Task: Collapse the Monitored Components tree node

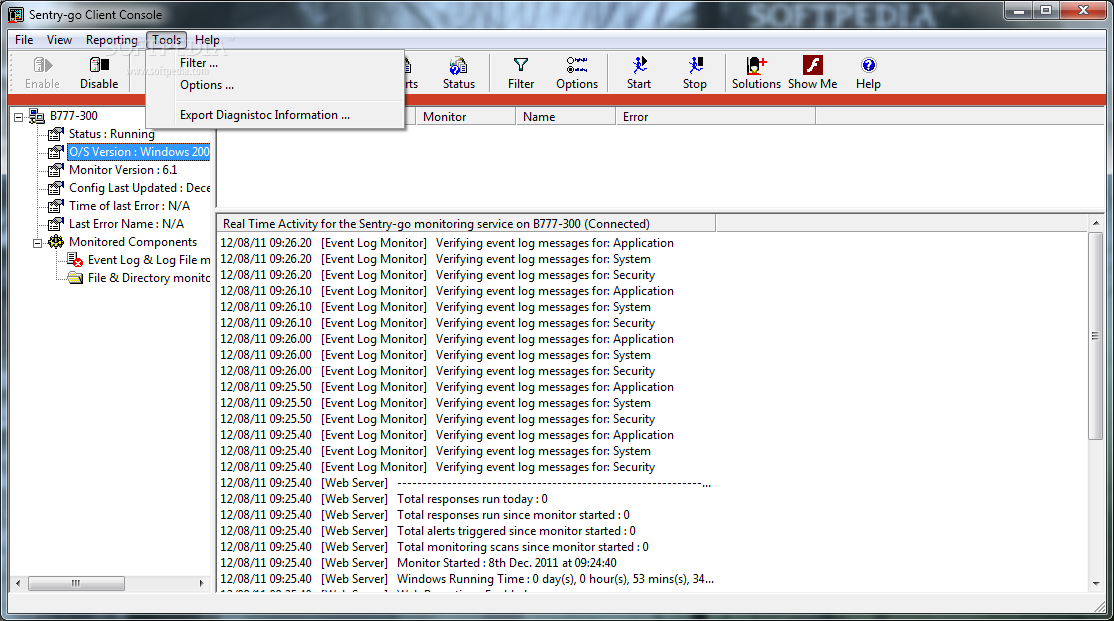Action: tap(38, 243)
